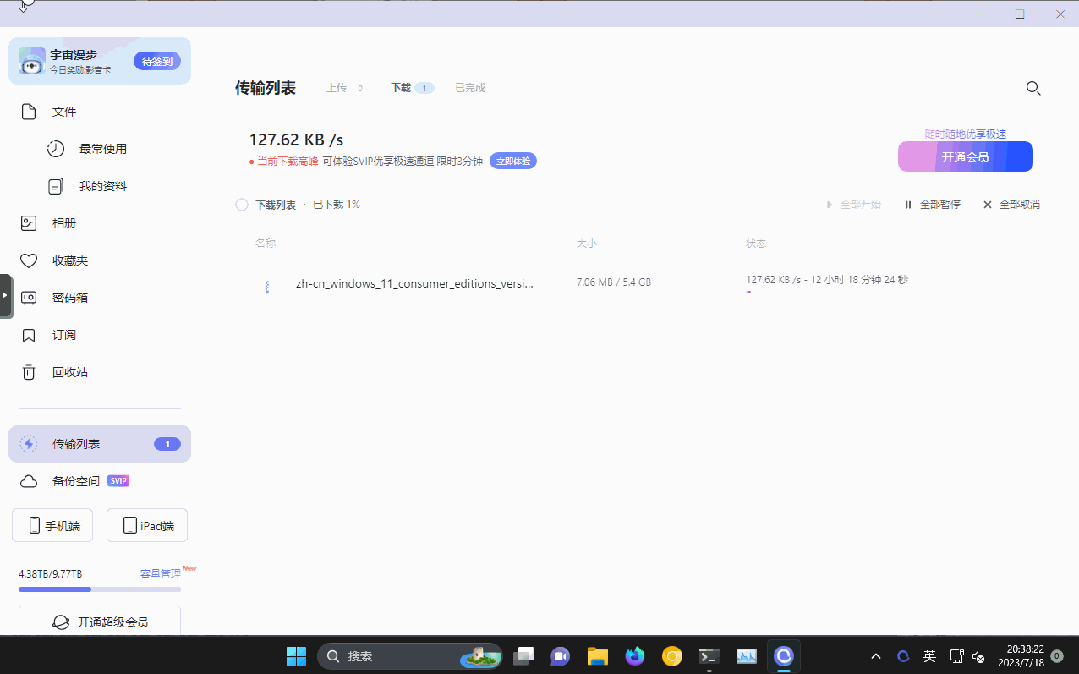Open the monitor chart app in the taskbar

747,656
